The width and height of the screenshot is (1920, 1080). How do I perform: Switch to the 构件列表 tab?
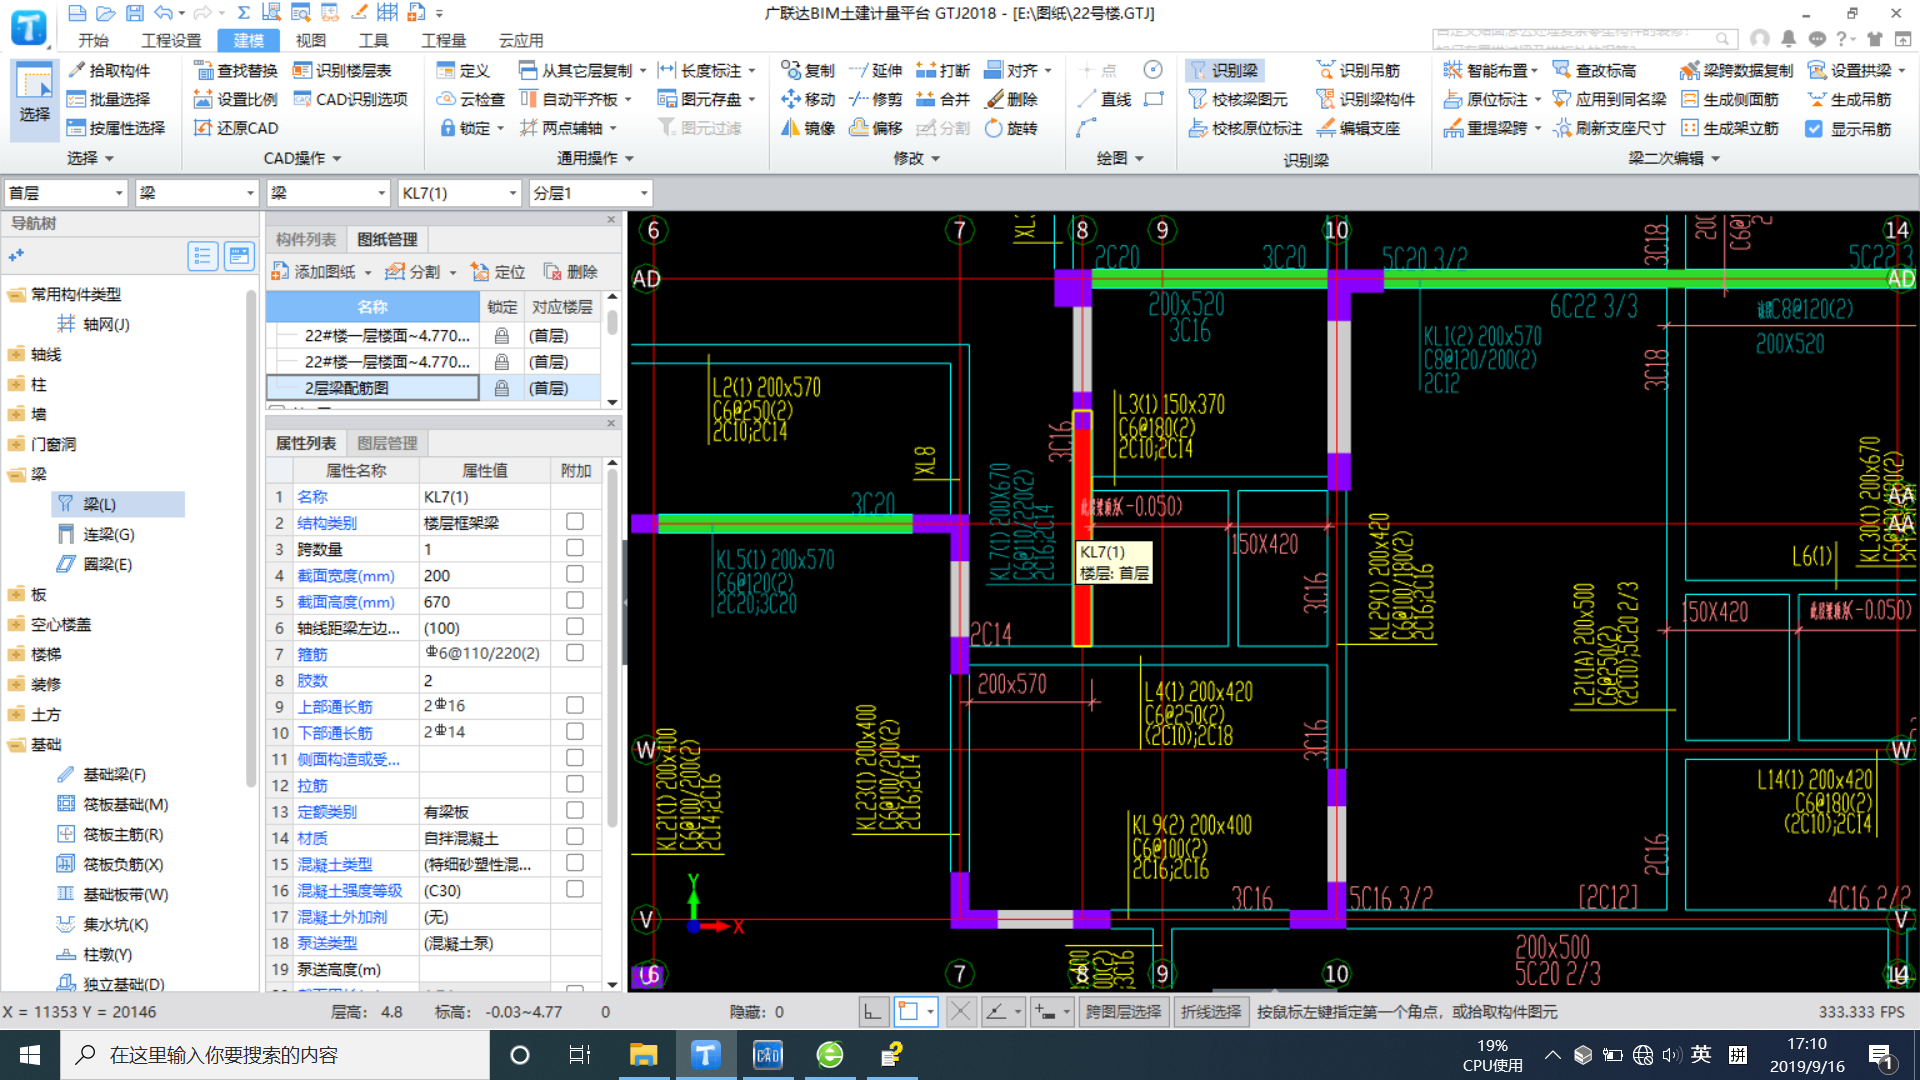coord(306,239)
